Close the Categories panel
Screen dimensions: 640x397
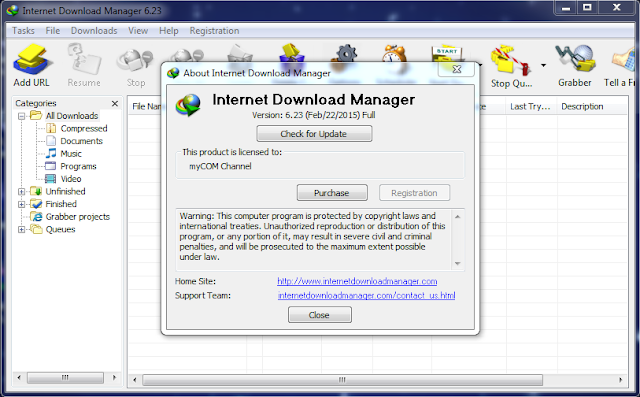tap(115, 104)
